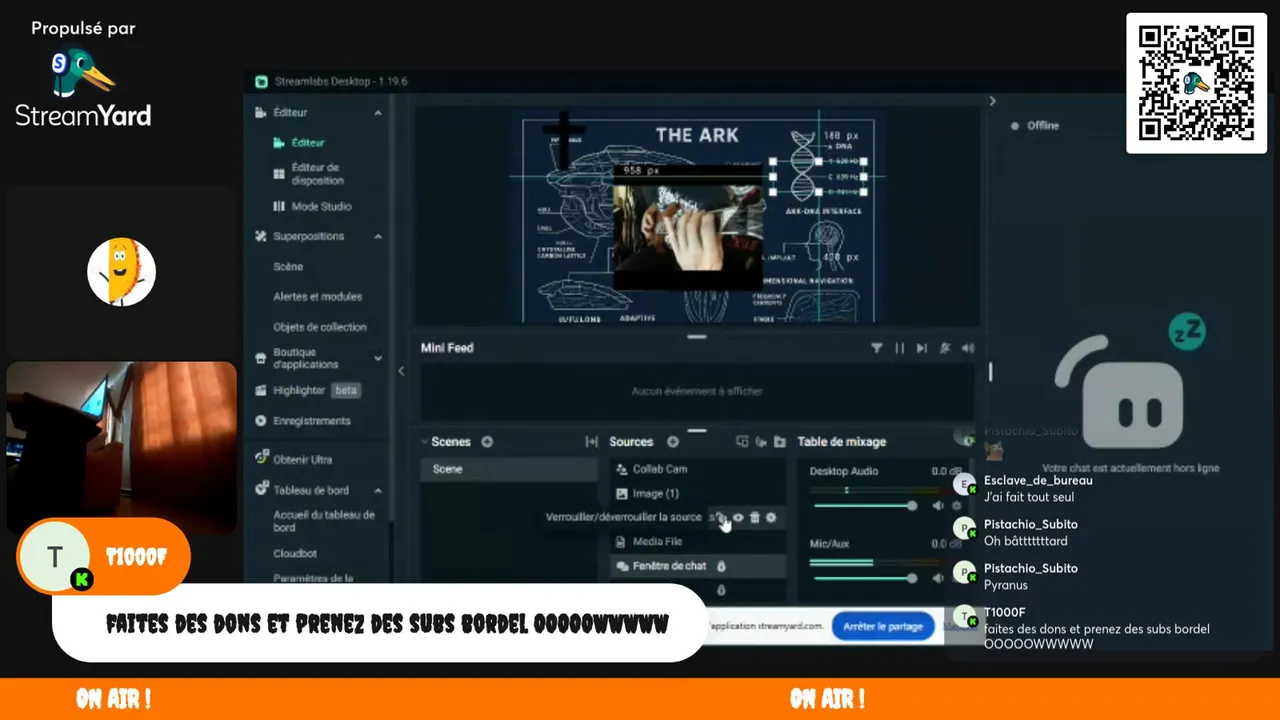
Task: Click the first icon right of the Sources title
Action: tap(742, 442)
